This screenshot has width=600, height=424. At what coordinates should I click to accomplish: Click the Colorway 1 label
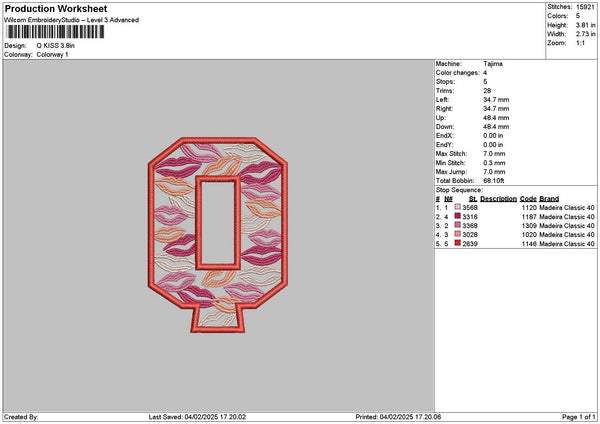click(52, 55)
